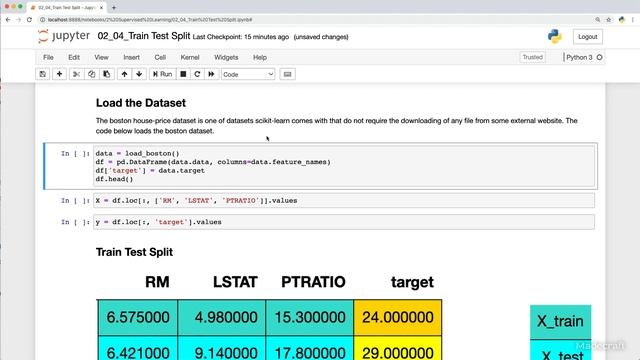Open the Widgets menu
The image size is (640, 360).
pyautogui.click(x=226, y=58)
